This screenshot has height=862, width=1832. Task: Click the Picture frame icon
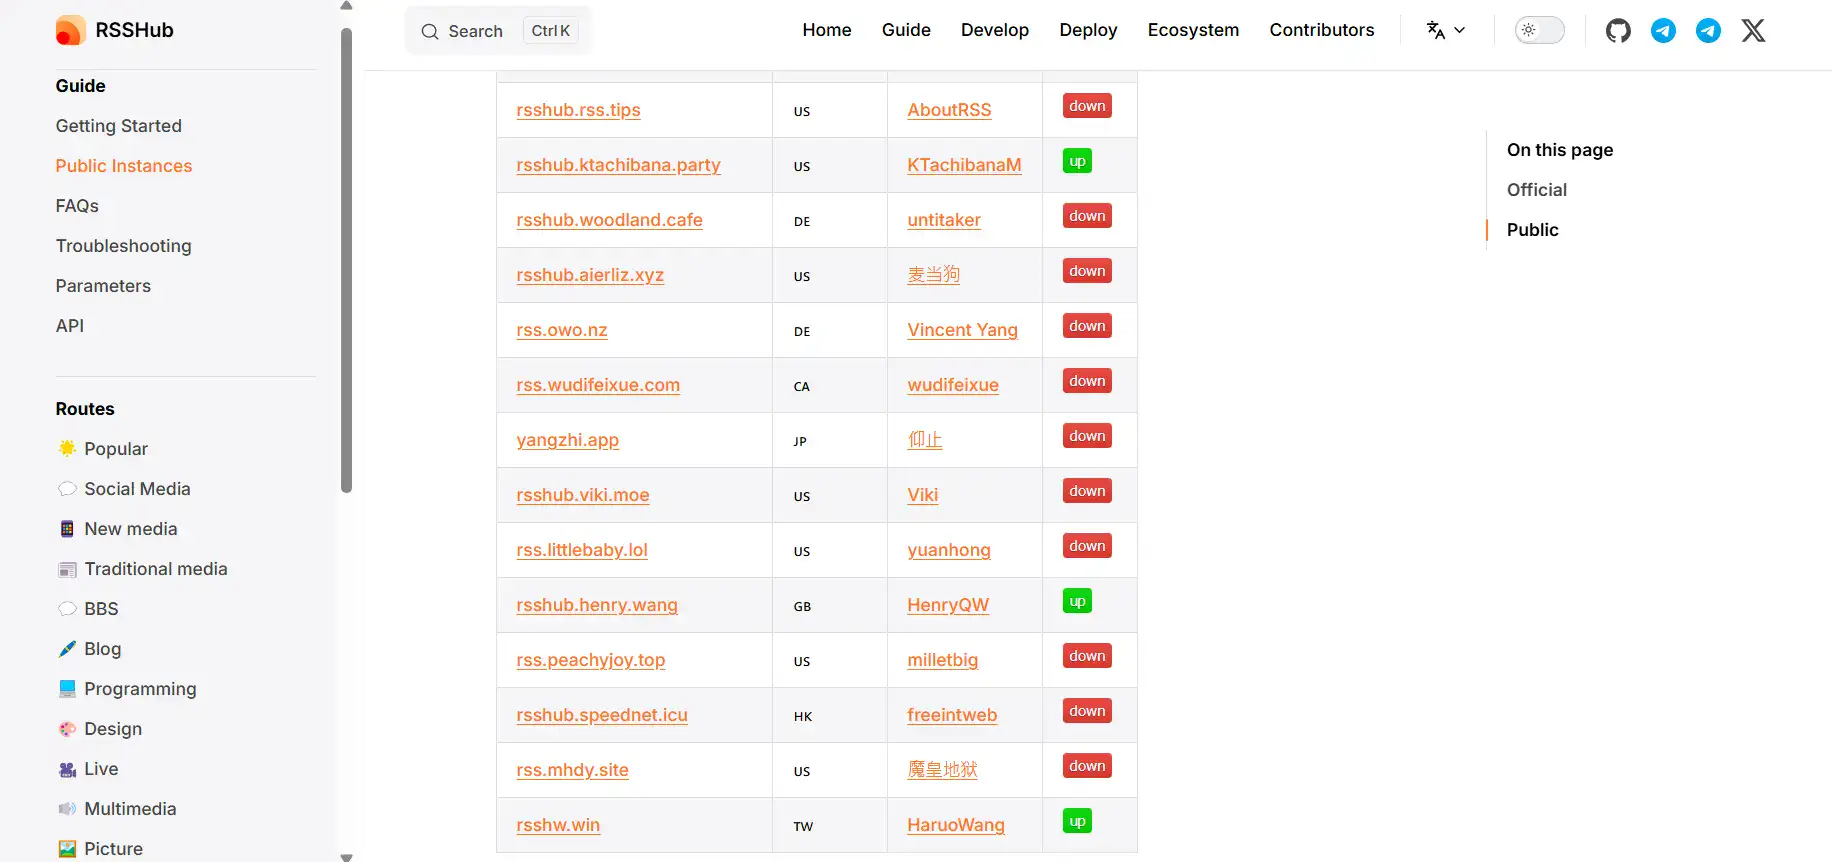[67, 848]
